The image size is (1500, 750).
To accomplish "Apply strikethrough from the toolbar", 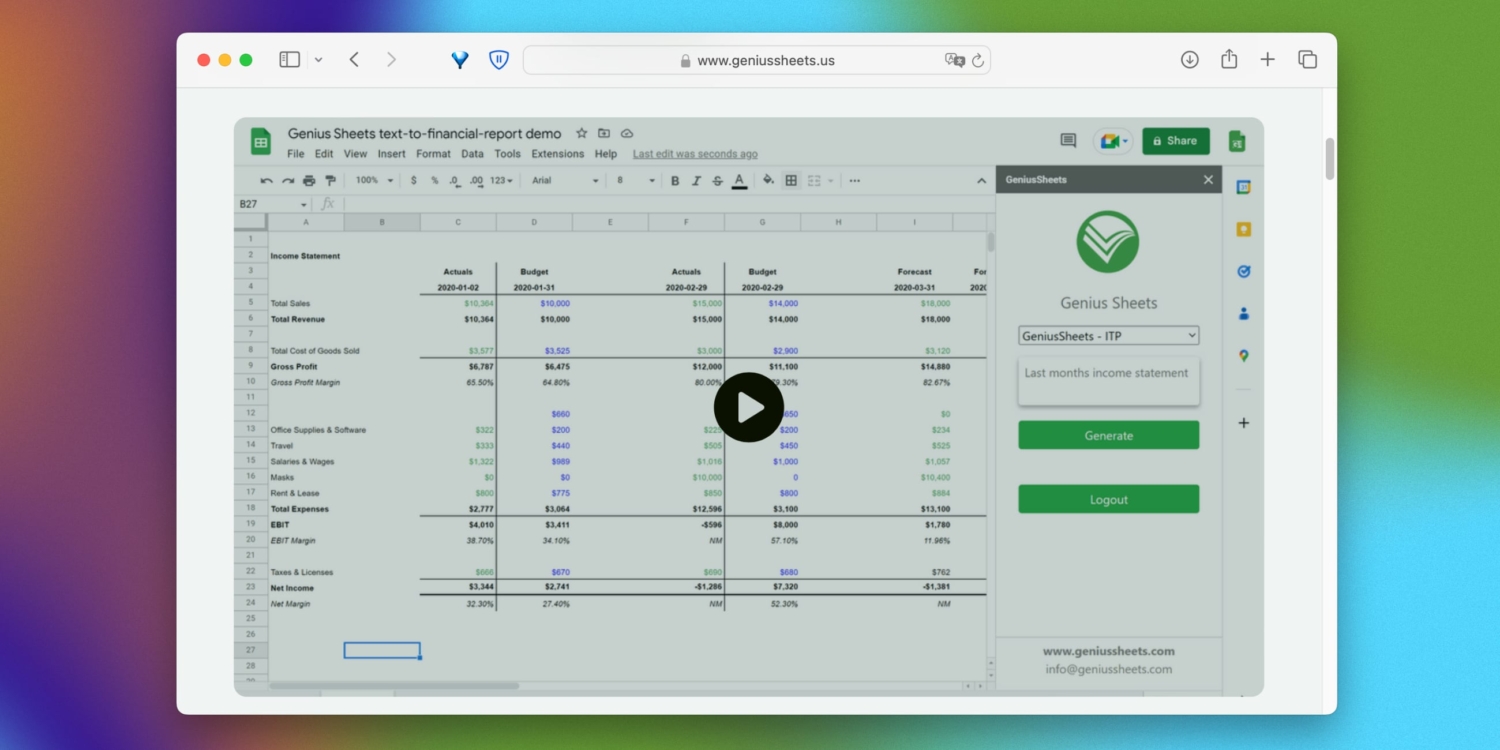I will 717,181.
